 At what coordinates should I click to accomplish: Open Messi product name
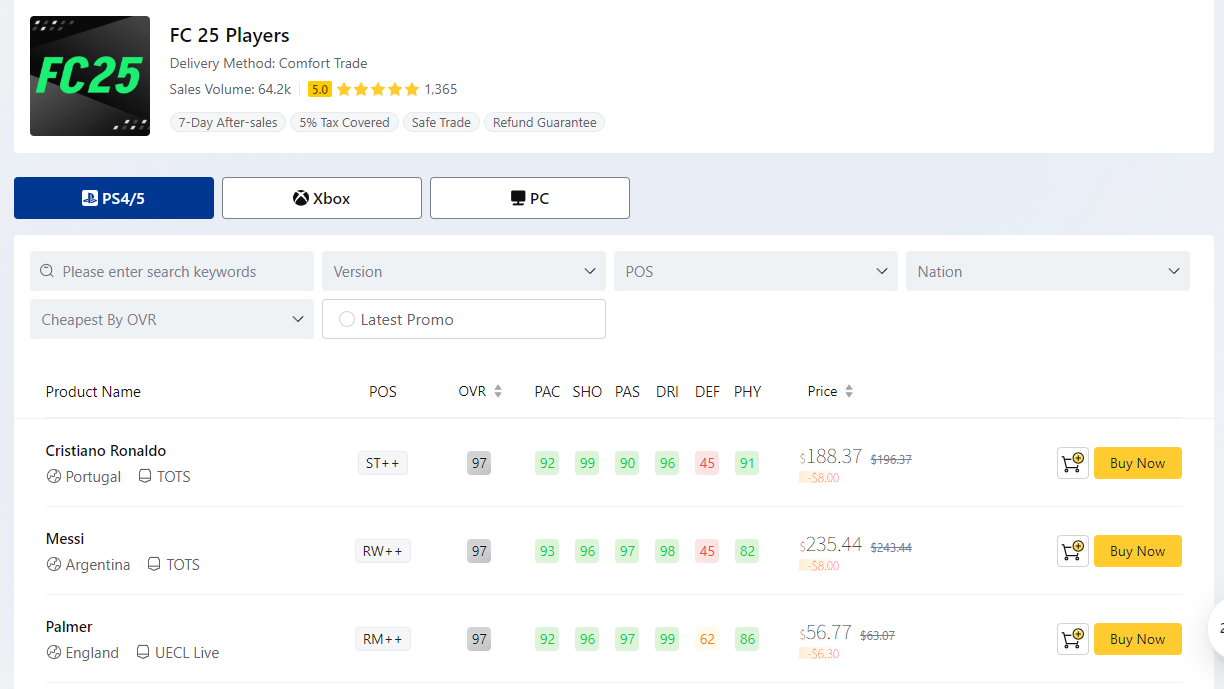[x=65, y=539]
